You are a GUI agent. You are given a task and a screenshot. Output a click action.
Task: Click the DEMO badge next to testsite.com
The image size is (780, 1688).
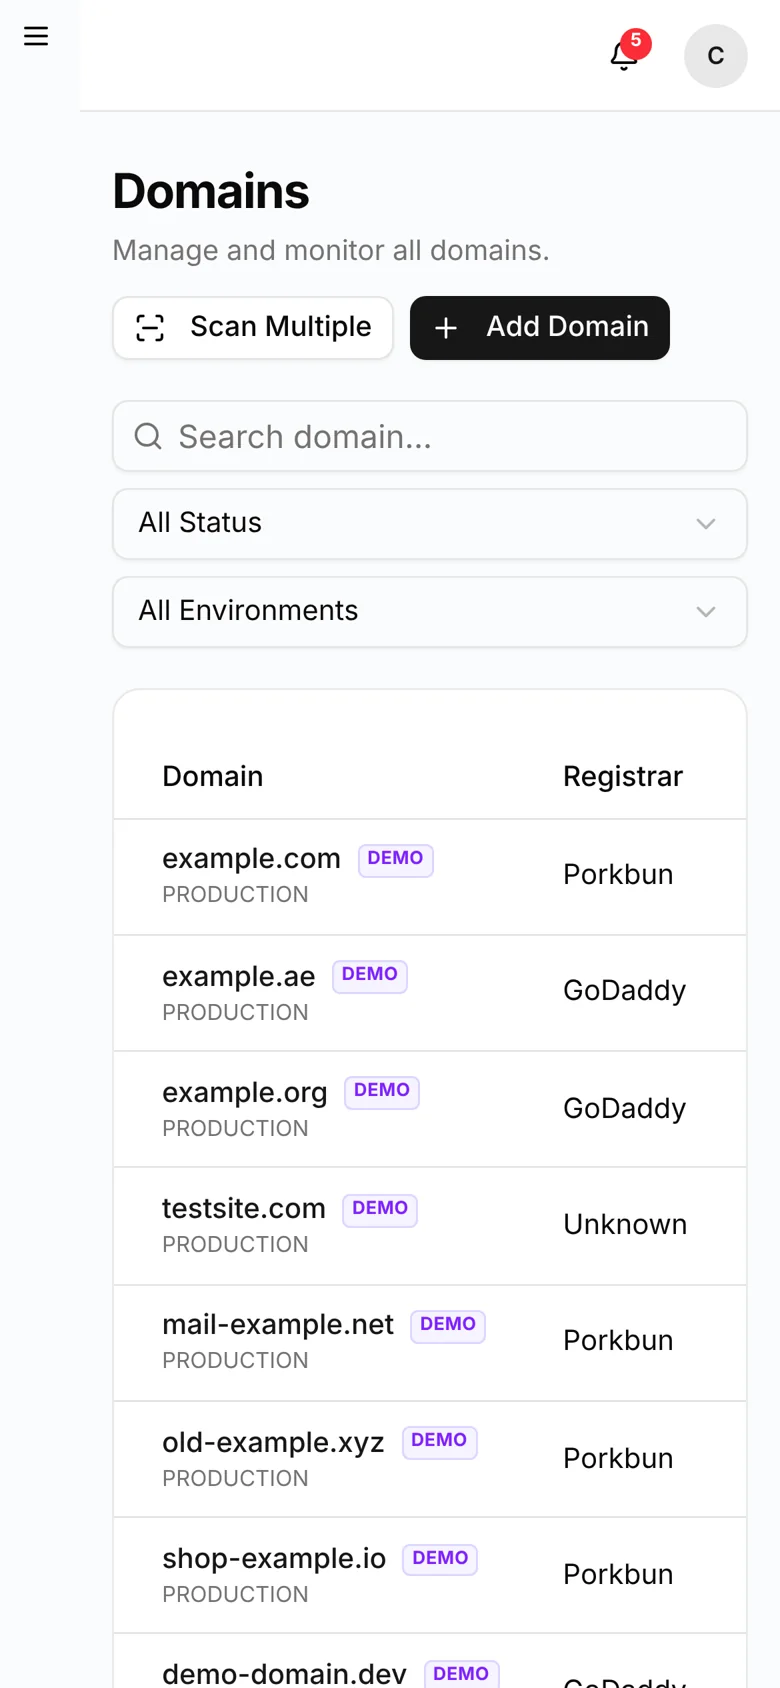(380, 1209)
